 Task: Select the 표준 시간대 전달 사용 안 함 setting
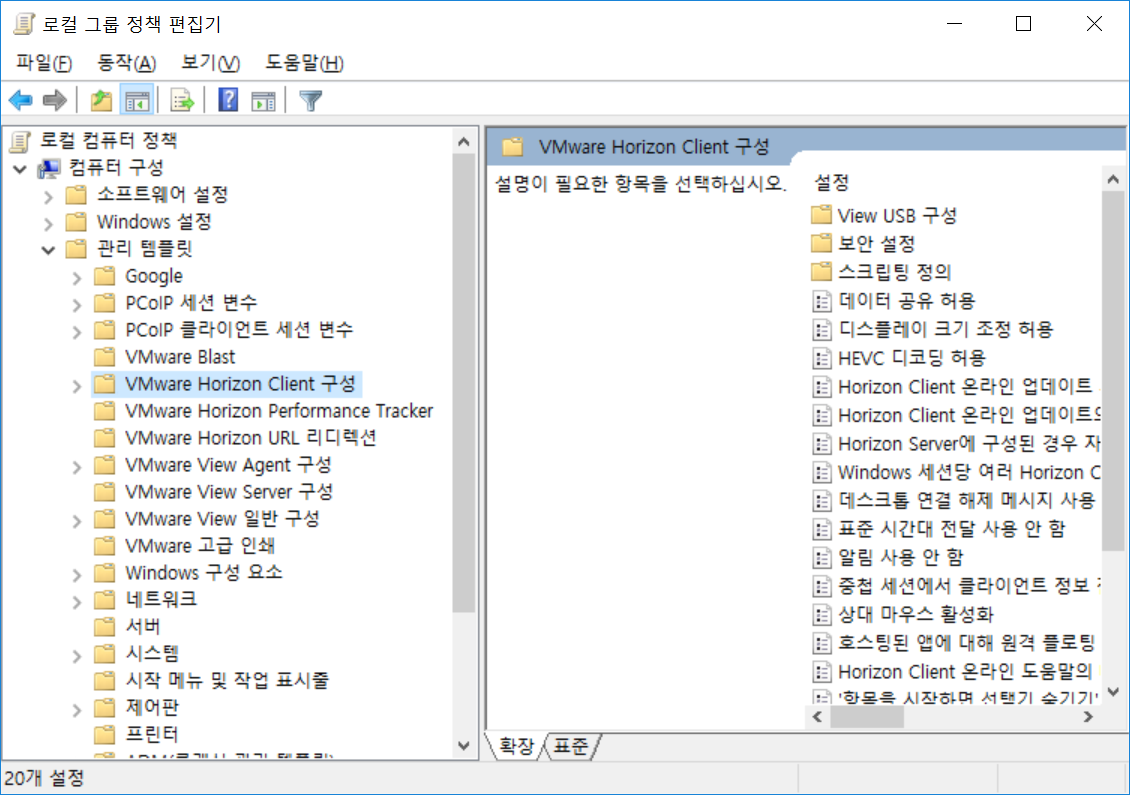(938, 529)
